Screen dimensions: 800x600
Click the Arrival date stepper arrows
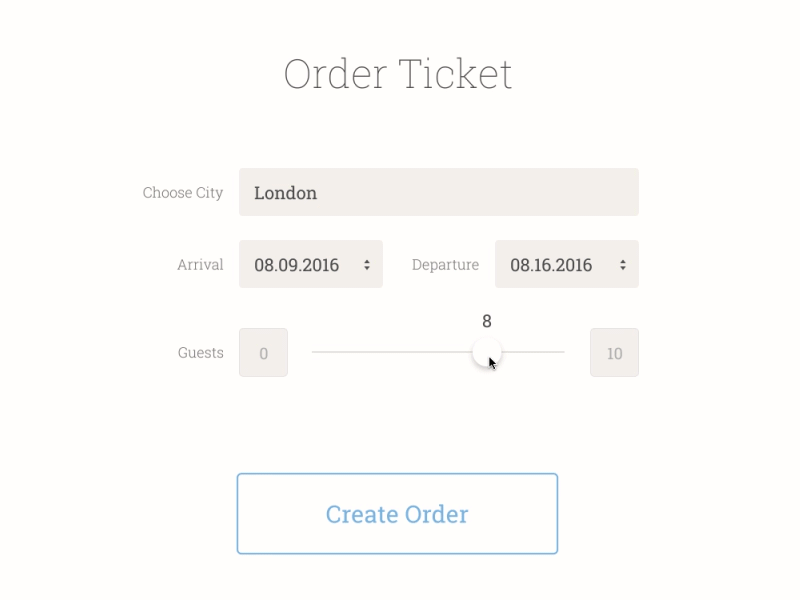pos(368,264)
